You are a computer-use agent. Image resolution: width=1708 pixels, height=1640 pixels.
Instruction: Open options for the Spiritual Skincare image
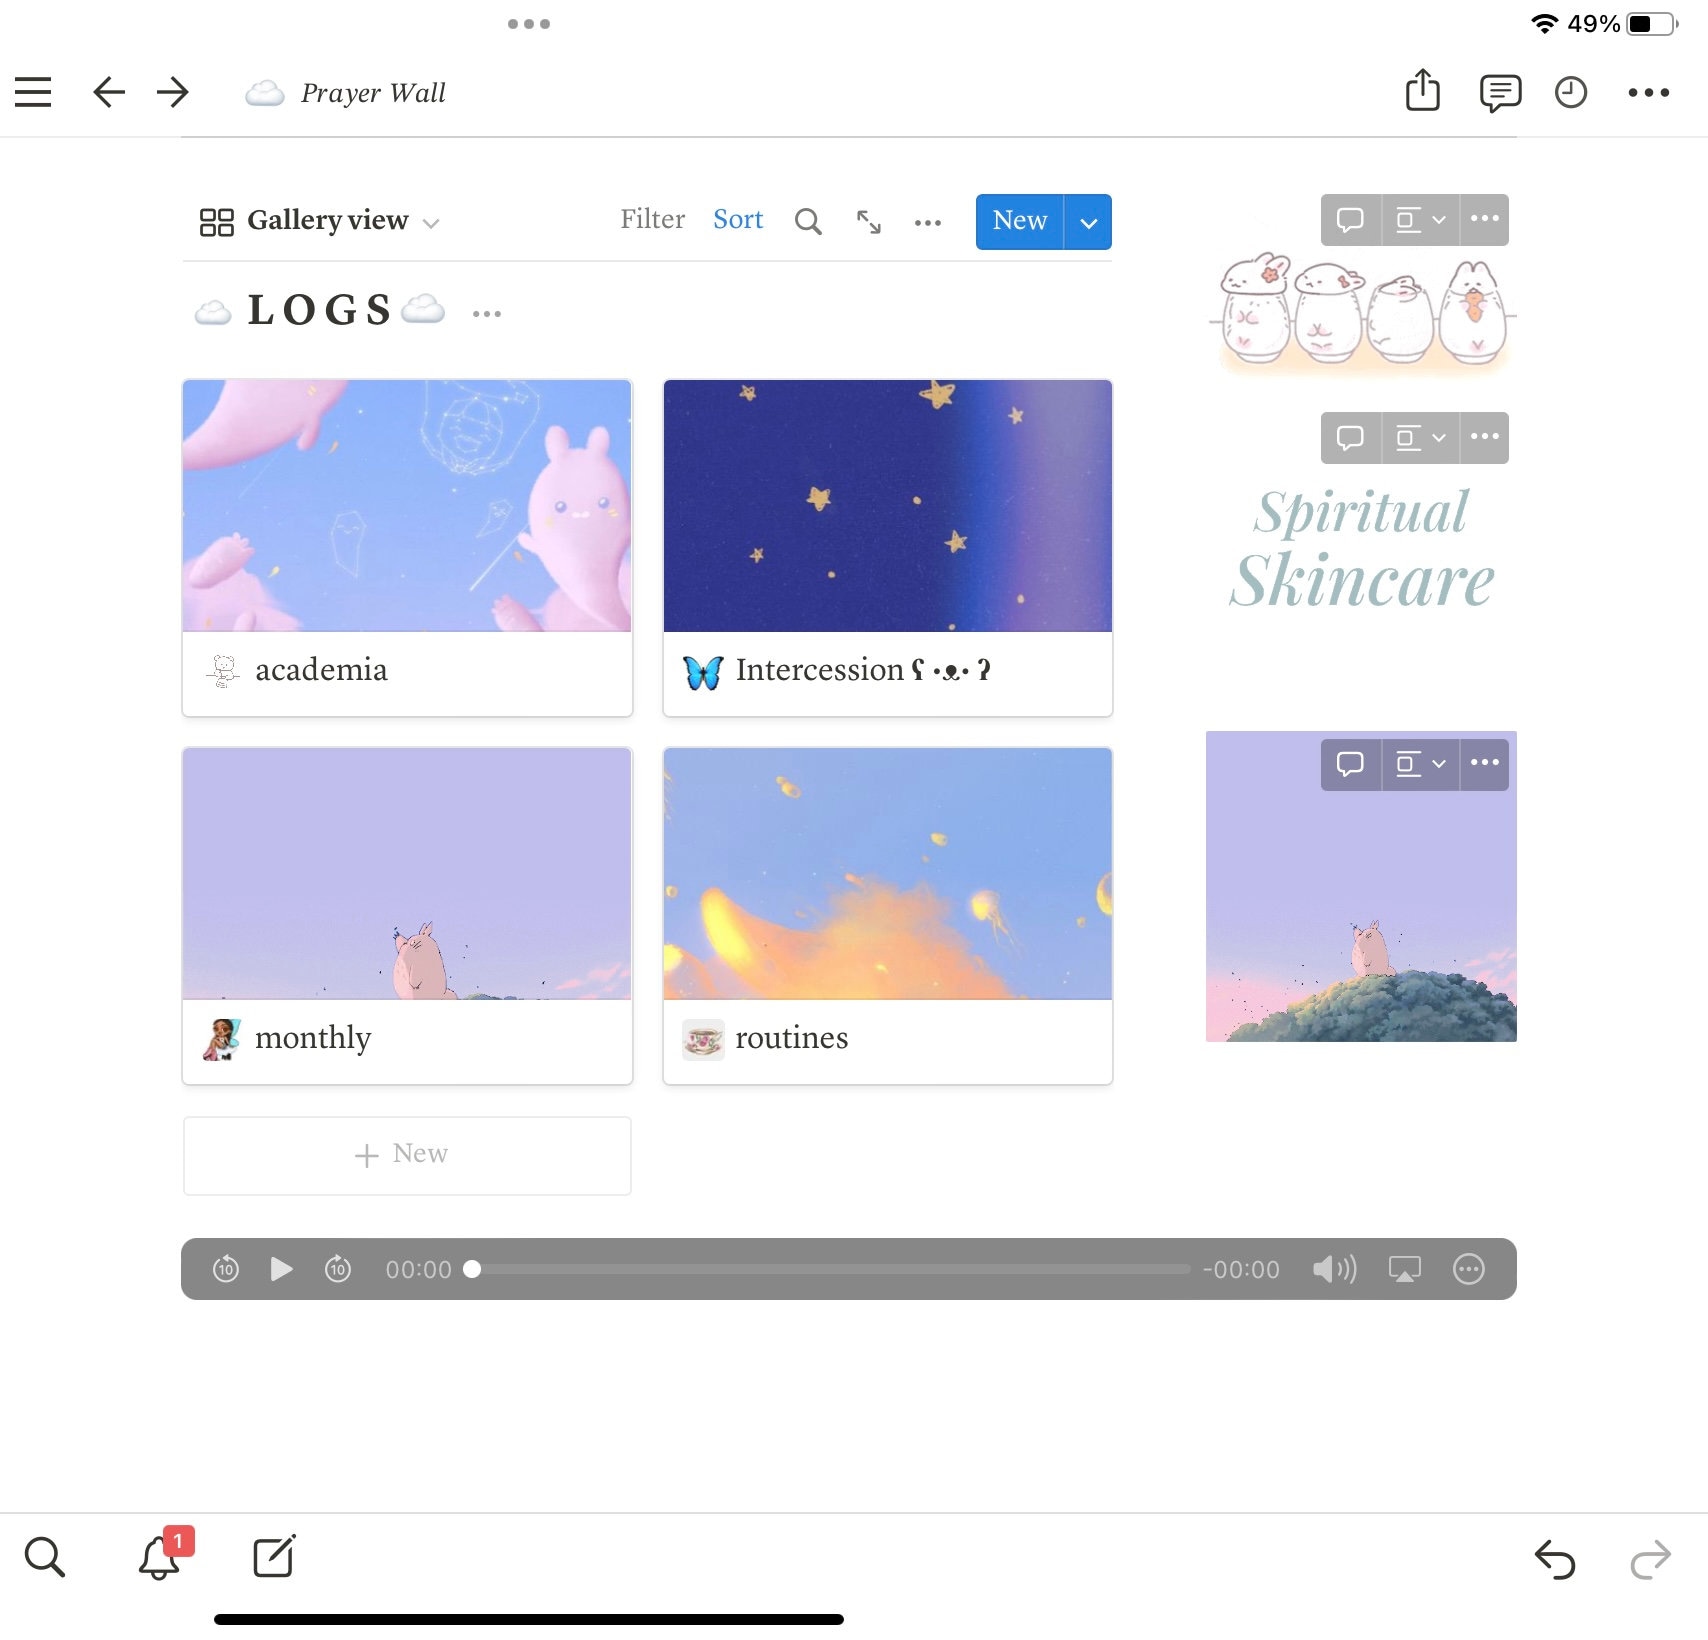click(1483, 437)
